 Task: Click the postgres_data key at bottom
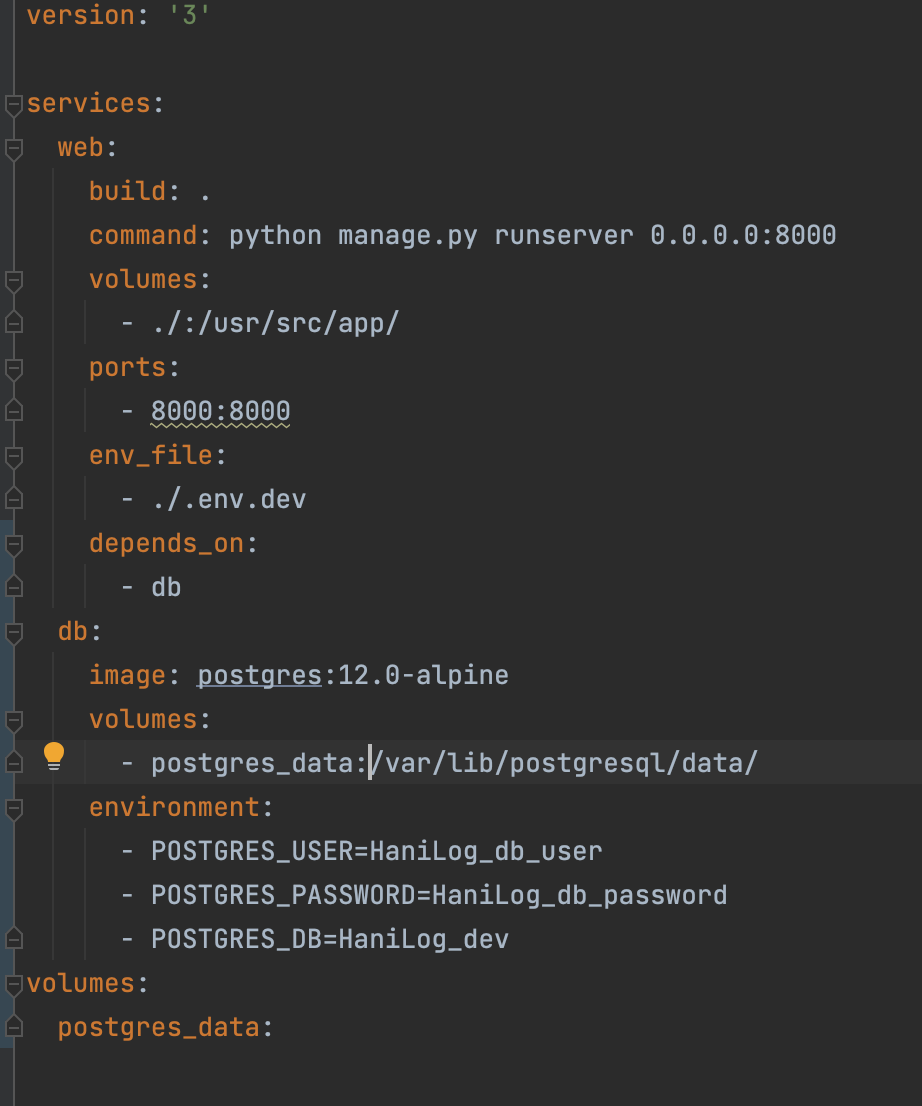tap(159, 1028)
